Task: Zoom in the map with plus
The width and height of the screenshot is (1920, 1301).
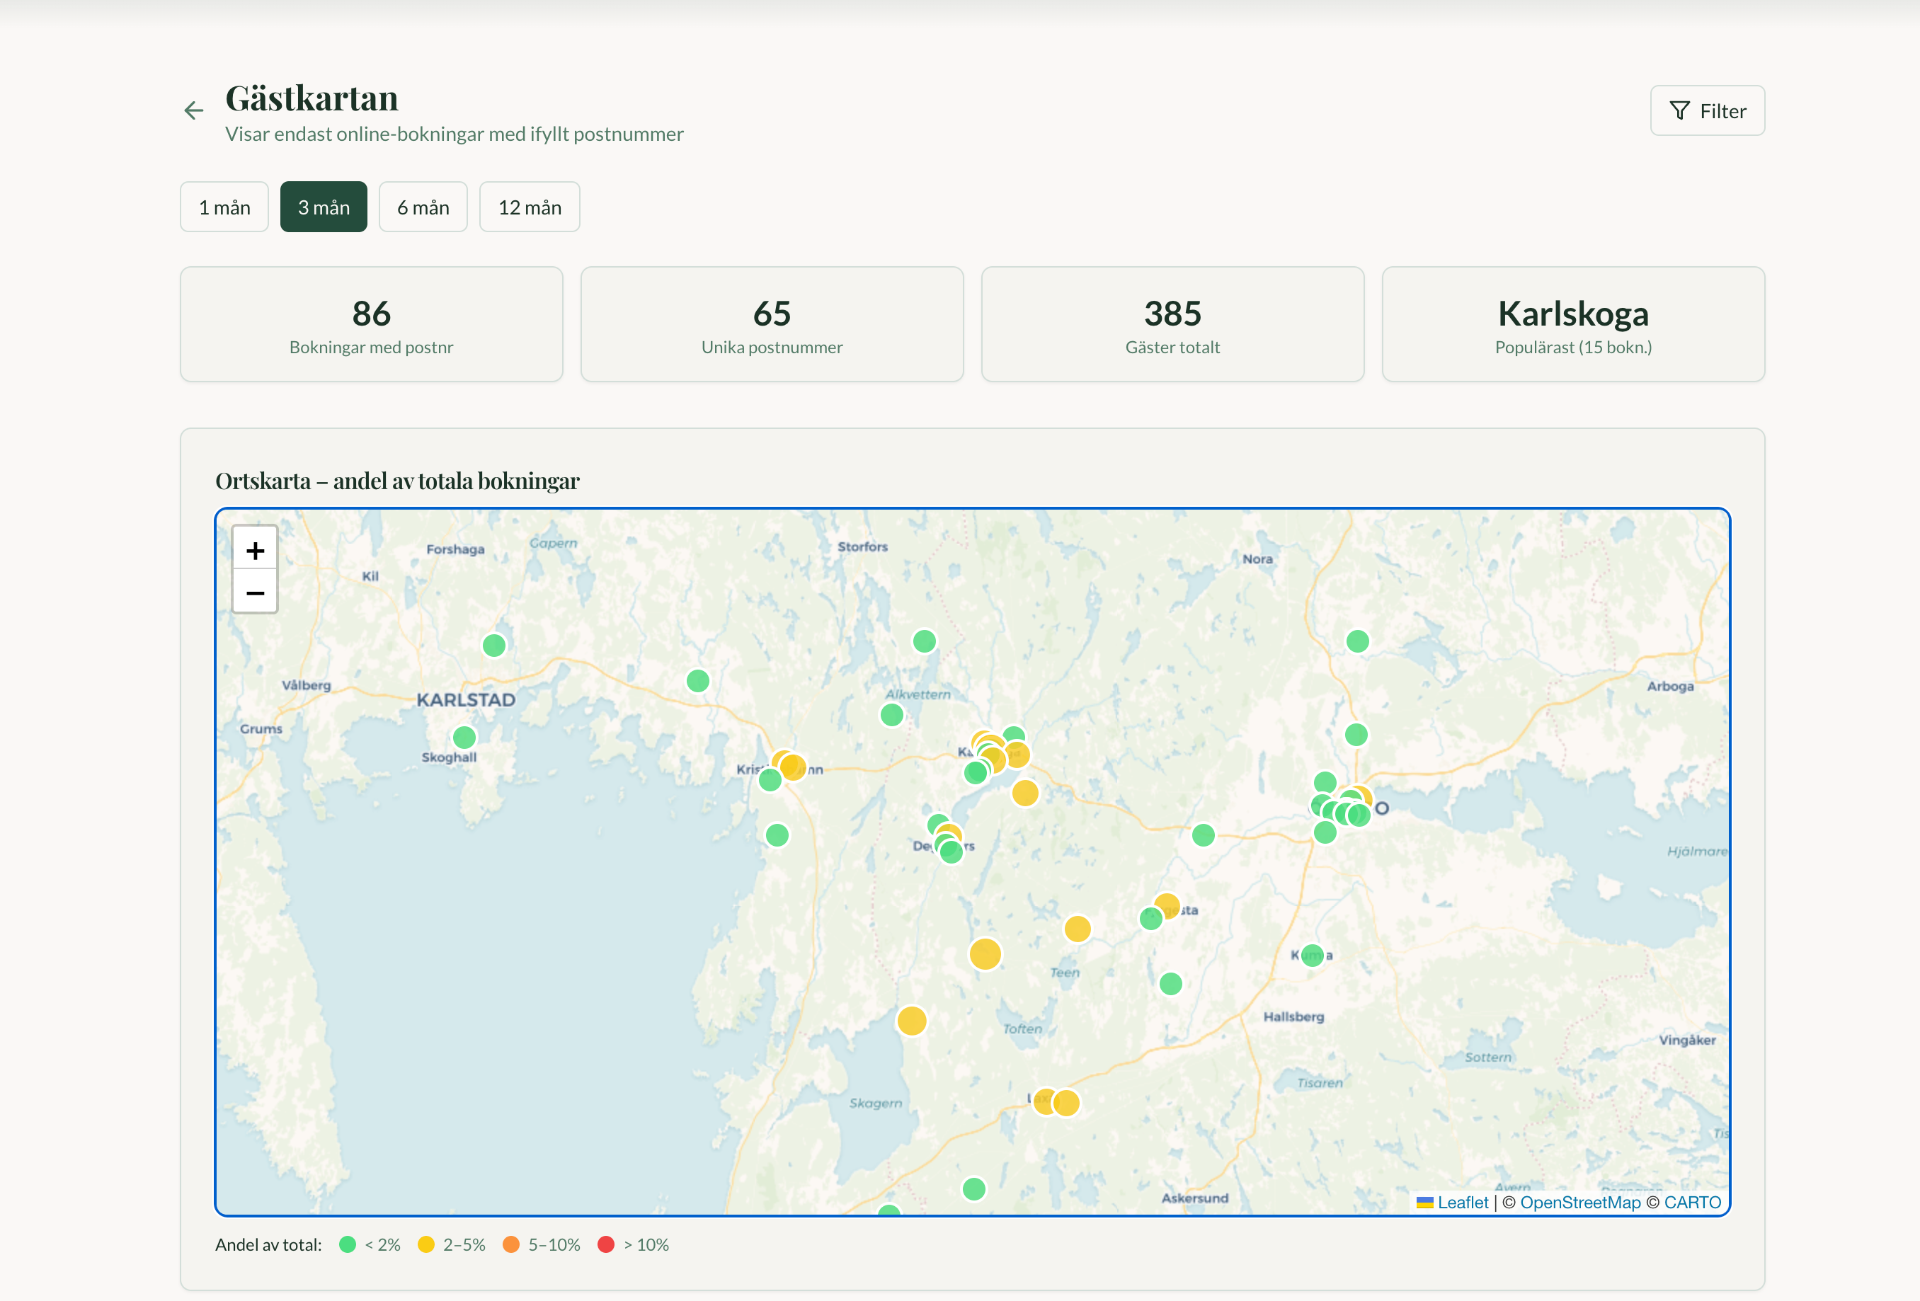Action: tap(255, 549)
